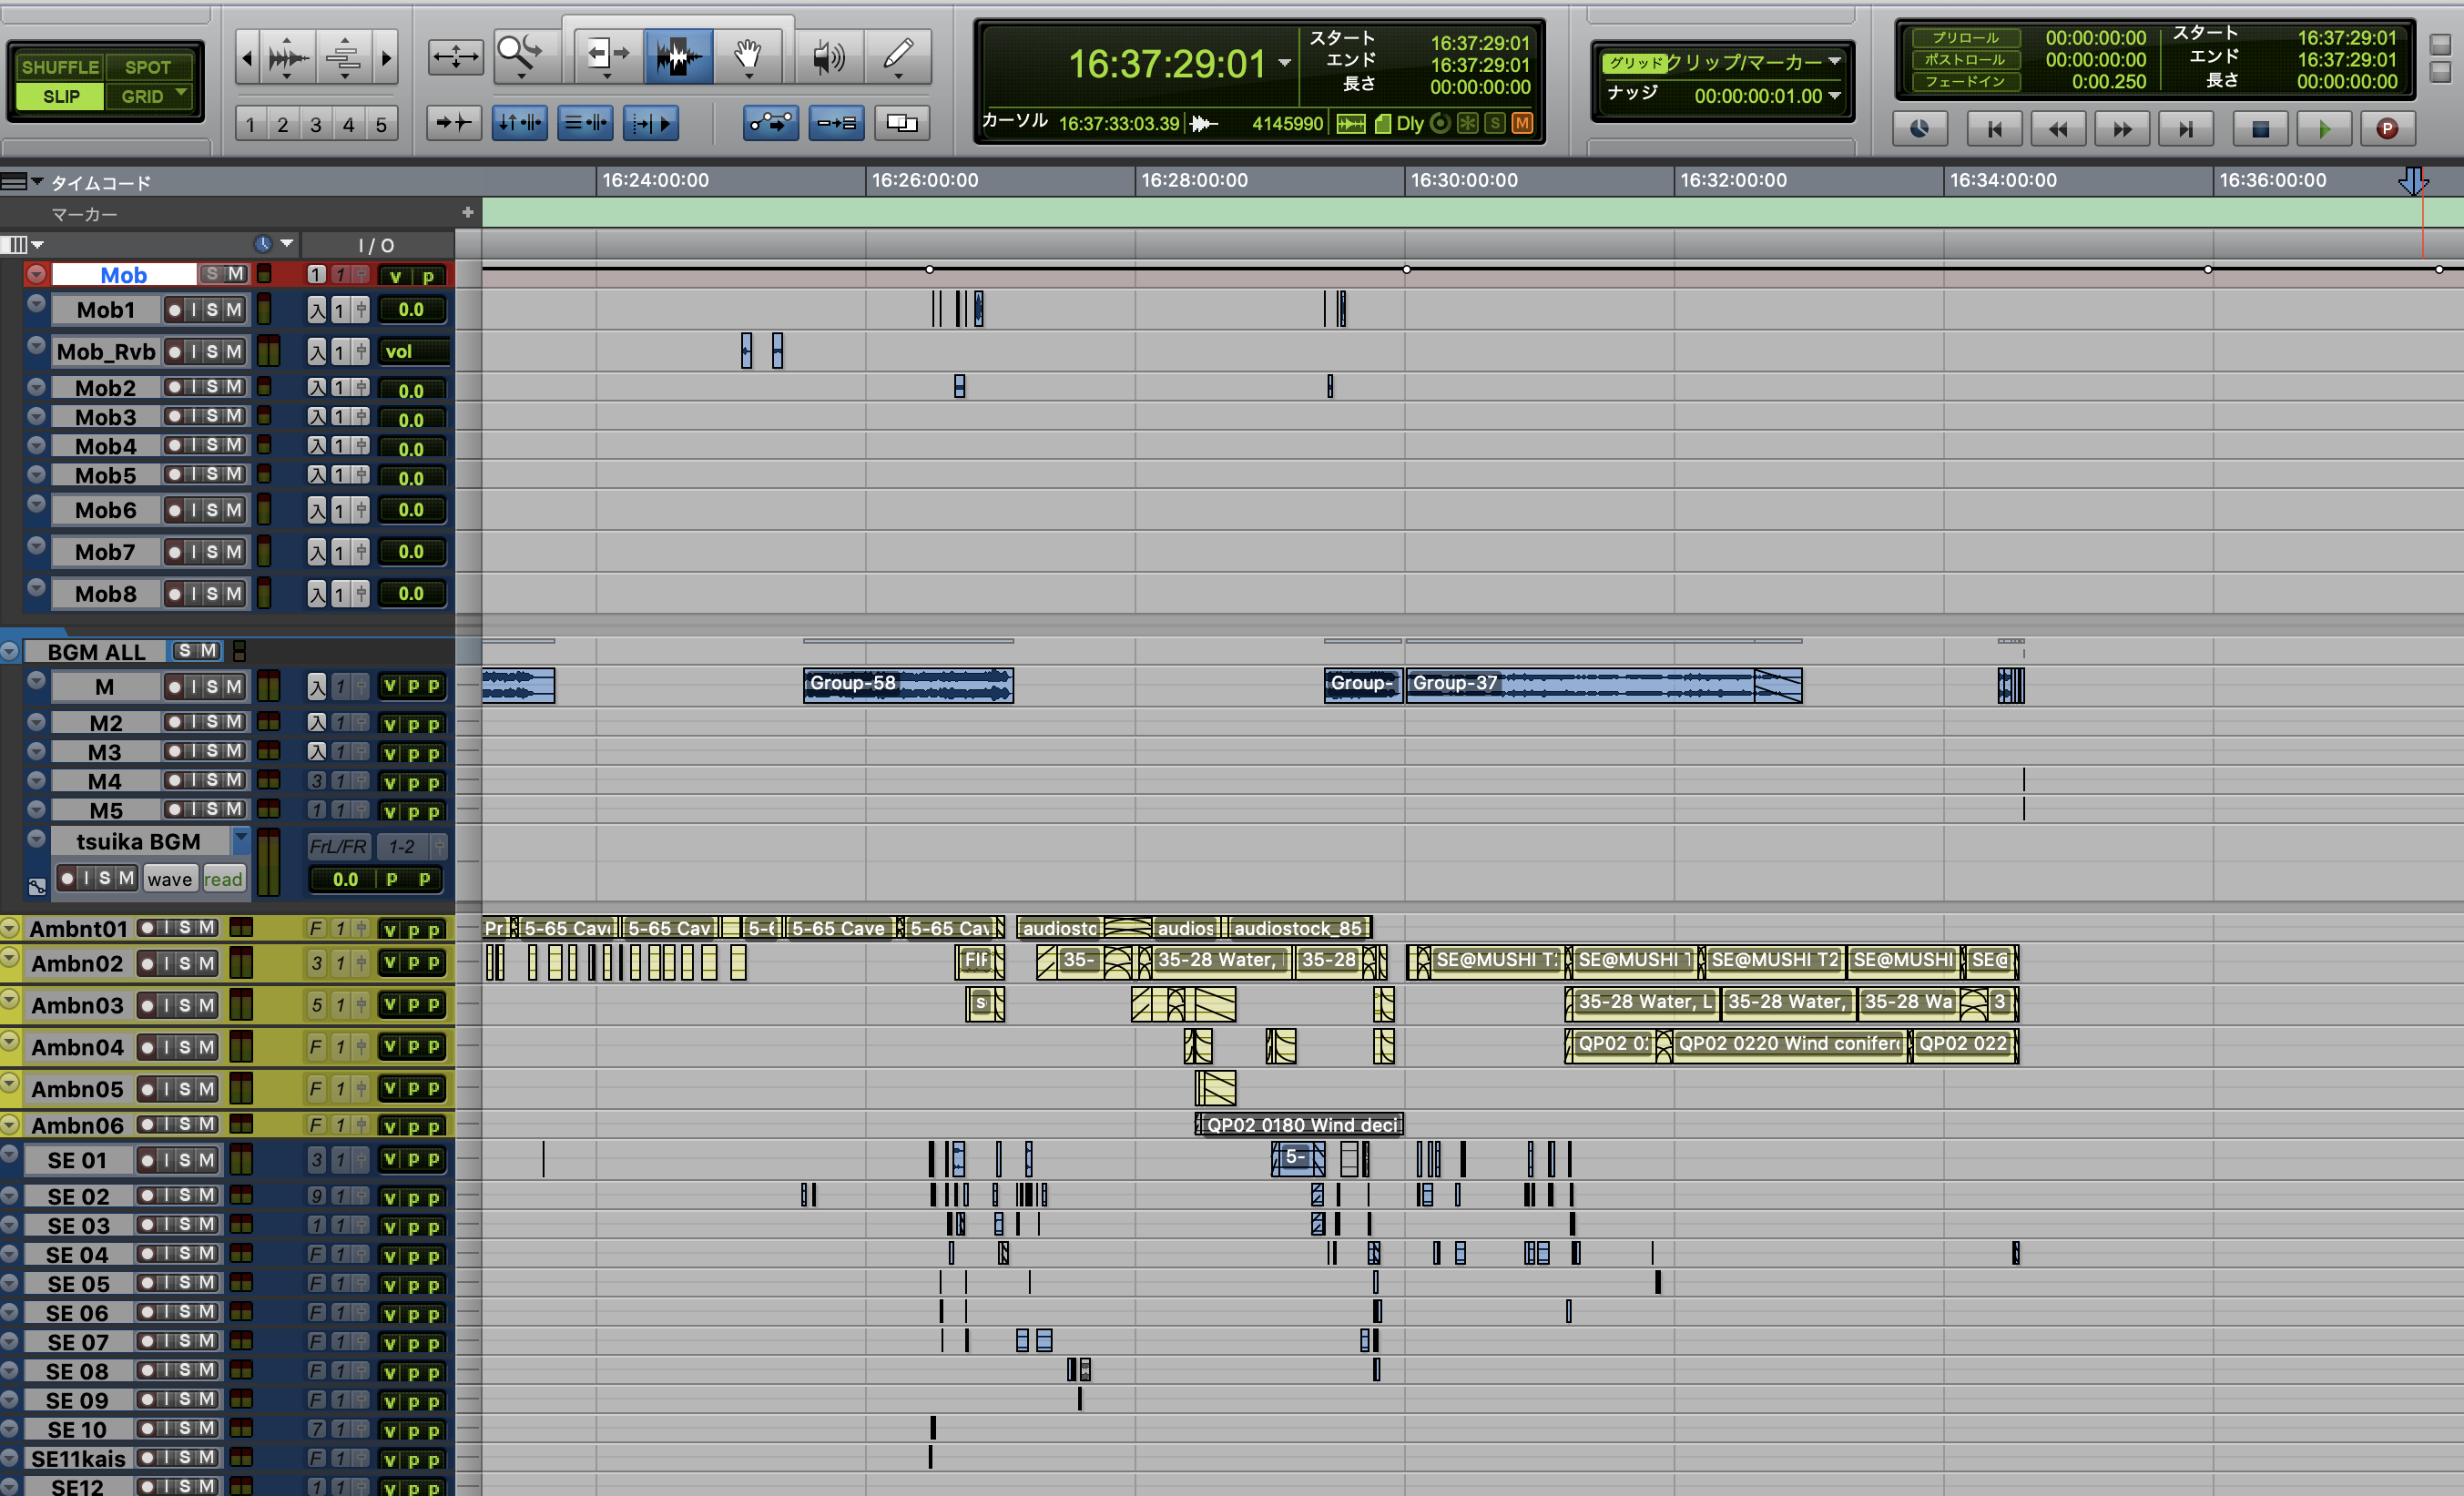Enable SHUFFLE edit mode
Image resolution: width=2464 pixels, height=1496 pixels.
pyautogui.click(x=60, y=67)
